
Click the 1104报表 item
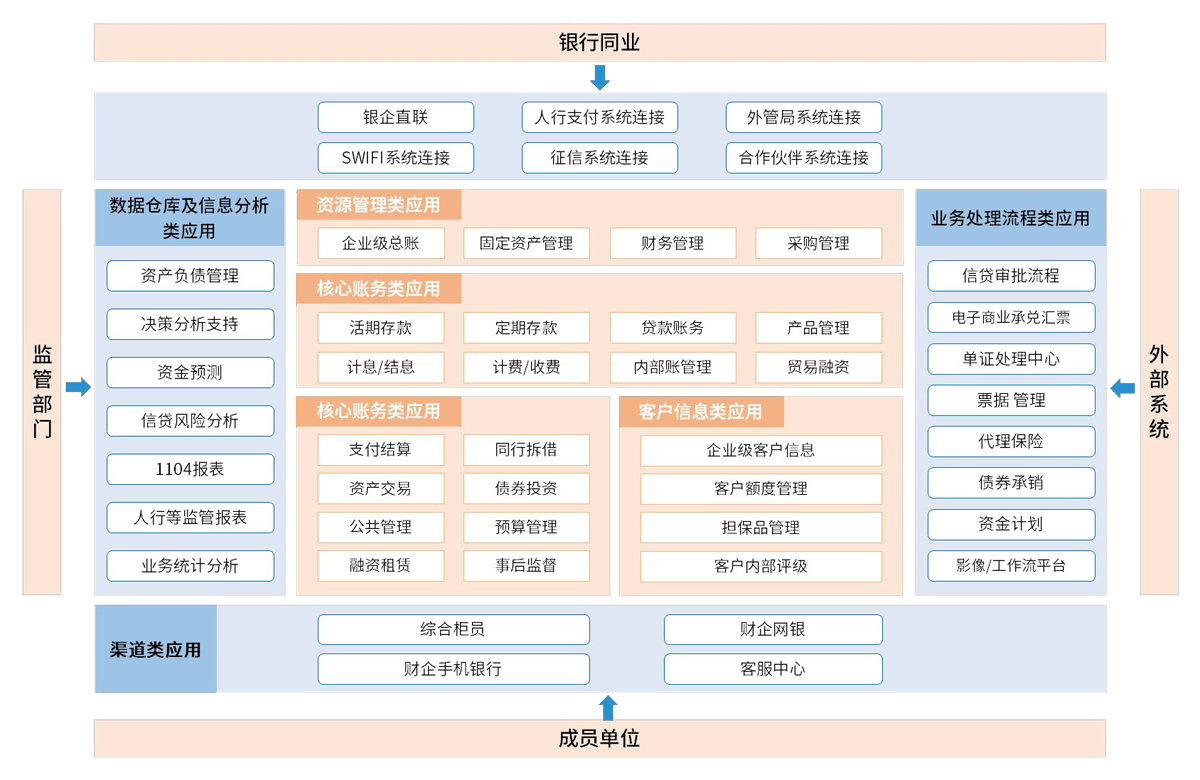[x=190, y=469]
